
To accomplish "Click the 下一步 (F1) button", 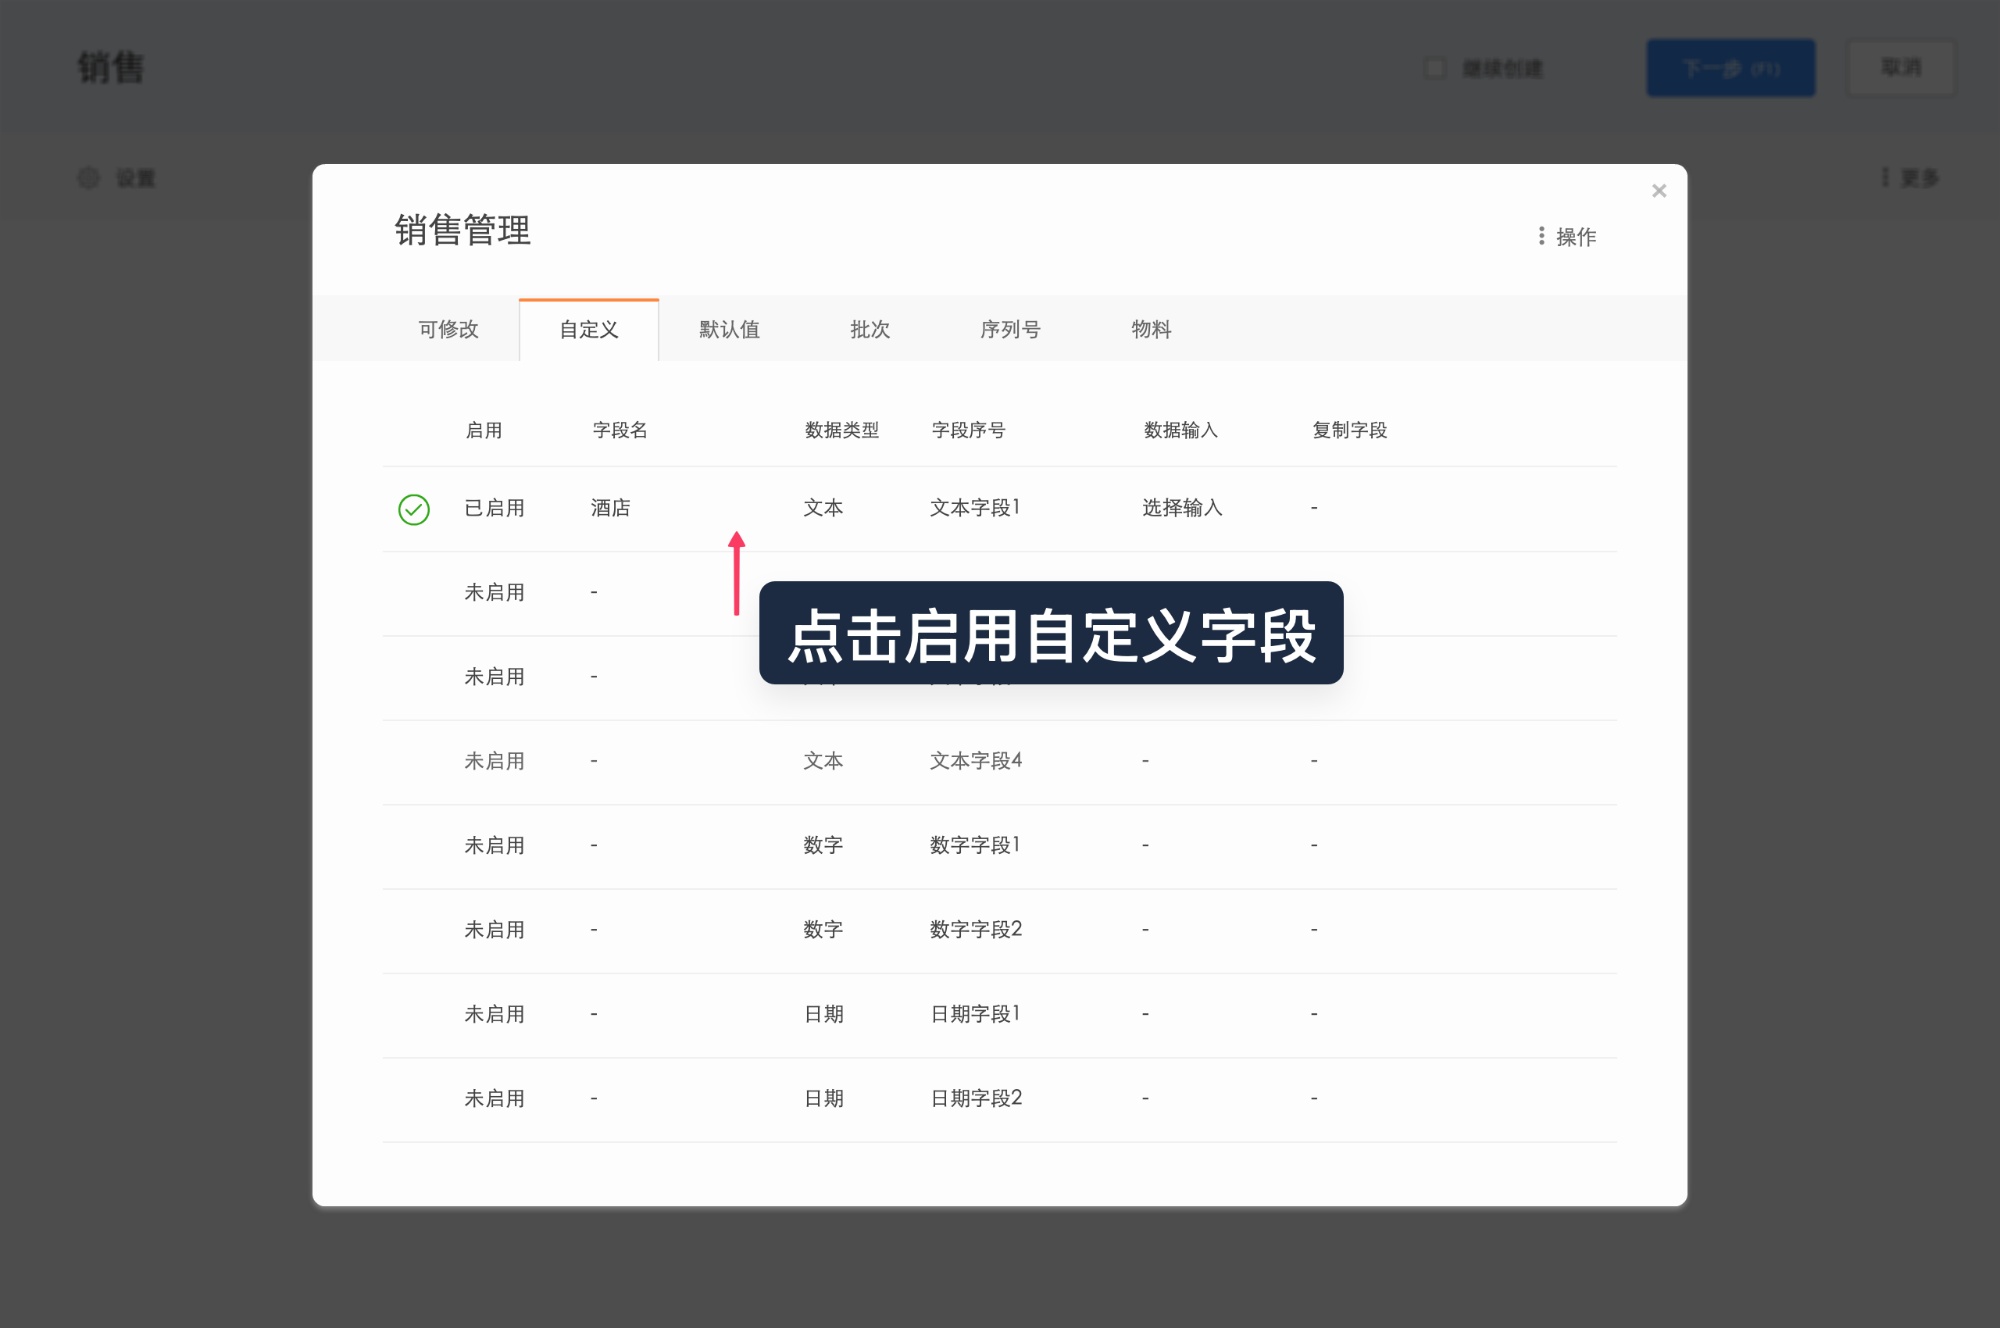I will coord(1731,68).
